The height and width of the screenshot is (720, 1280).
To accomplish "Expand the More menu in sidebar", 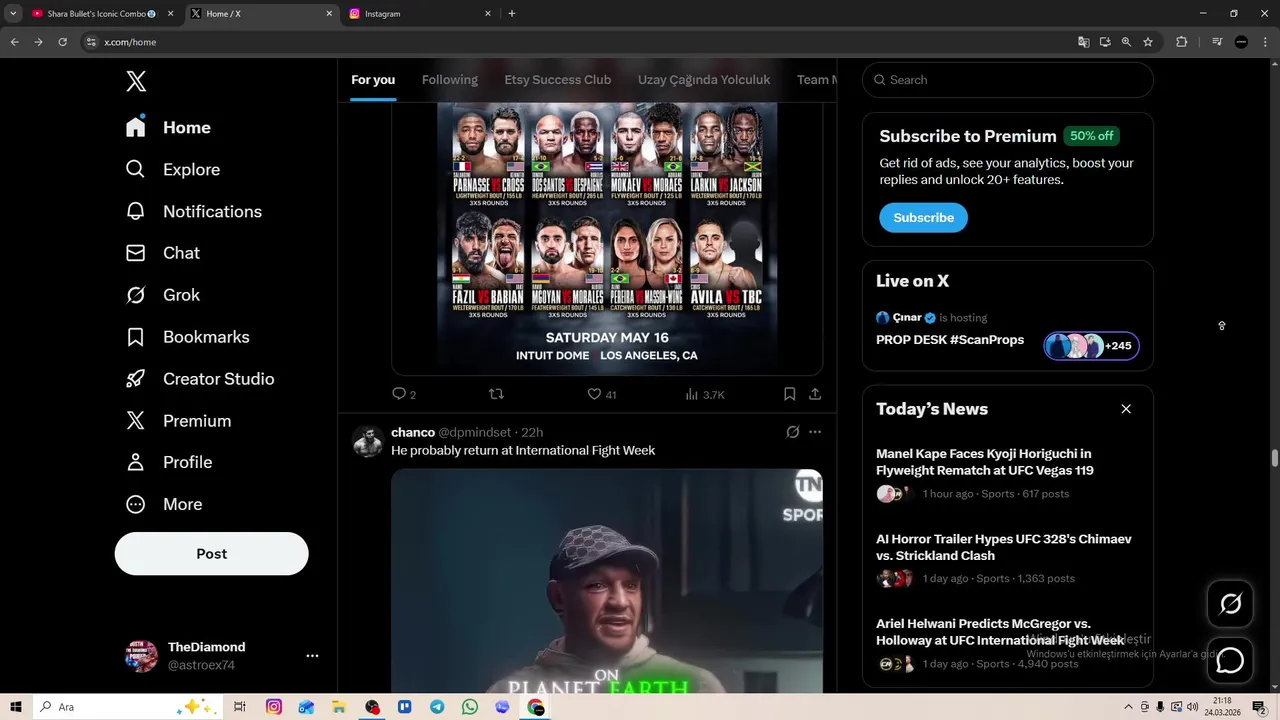I will point(163,505).
